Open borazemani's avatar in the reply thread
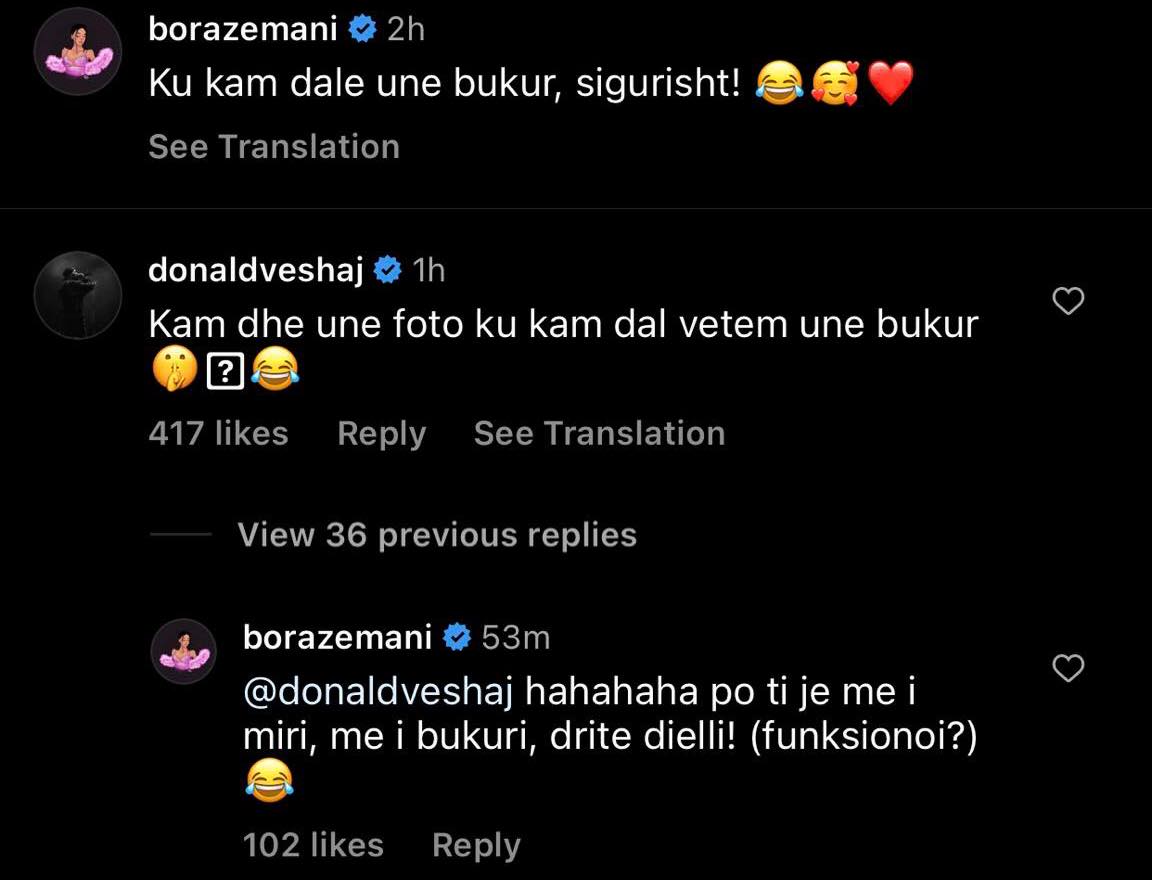 click(x=184, y=652)
